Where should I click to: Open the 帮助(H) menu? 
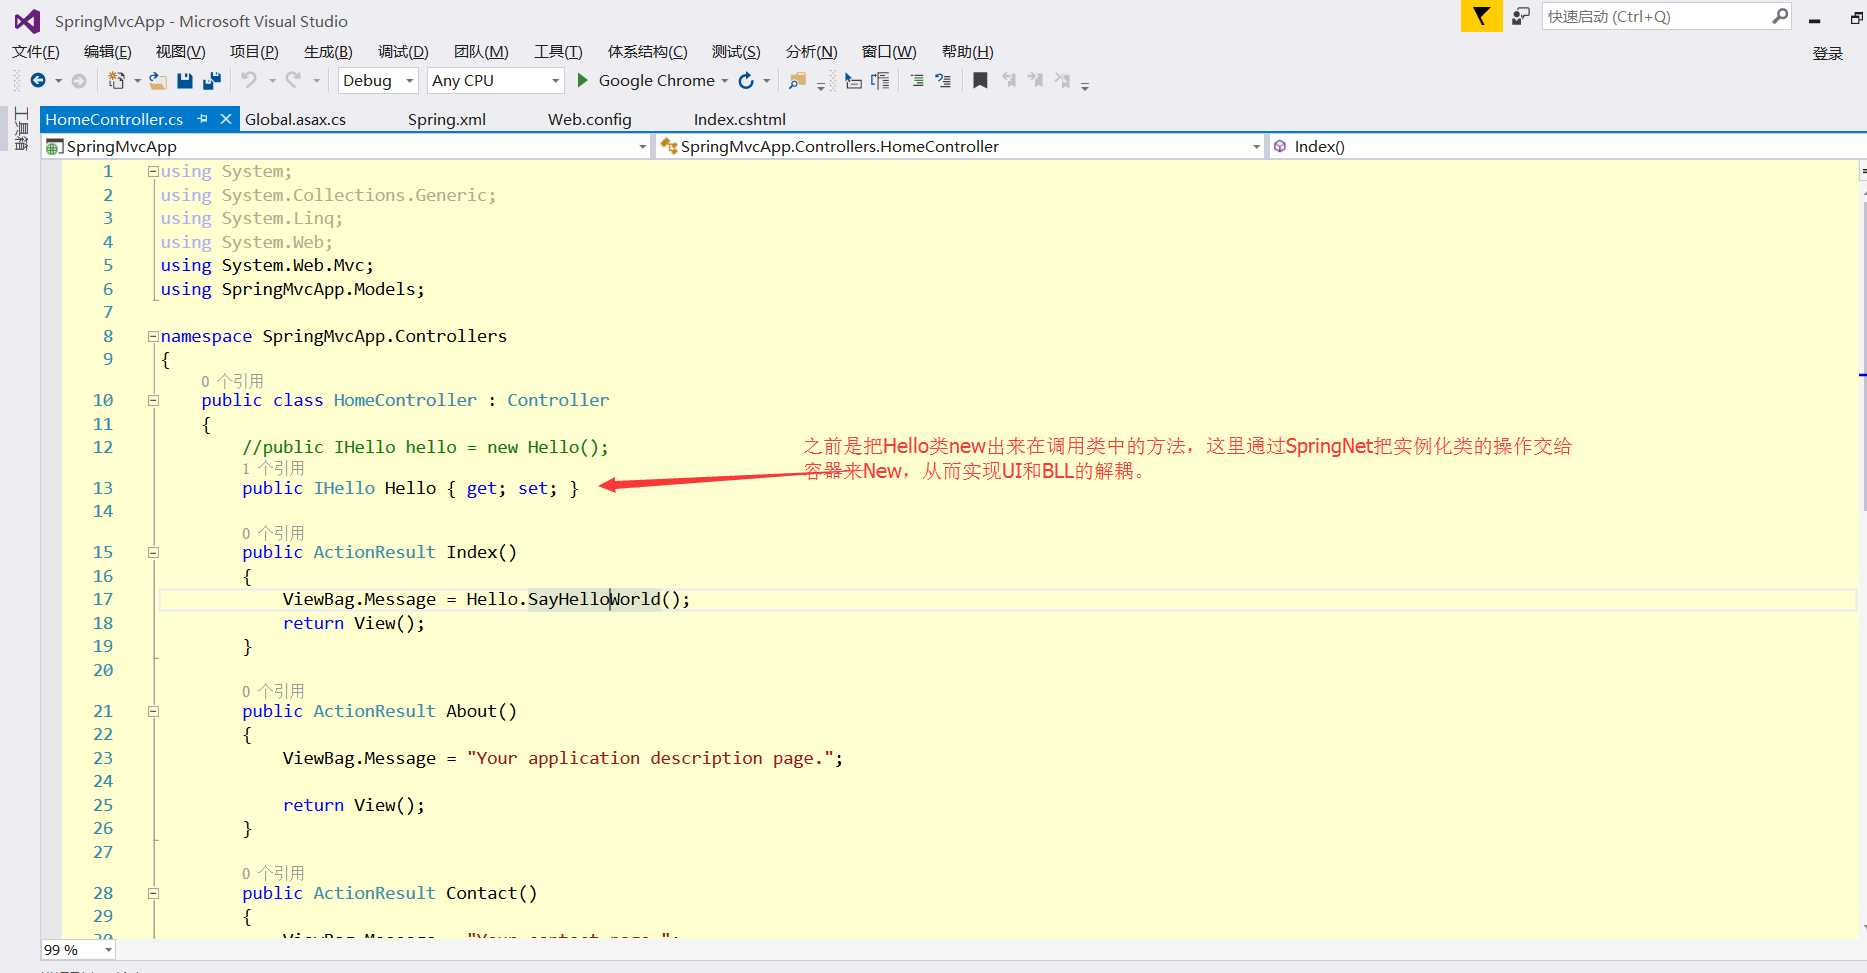pyautogui.click(x=967, y=52)
